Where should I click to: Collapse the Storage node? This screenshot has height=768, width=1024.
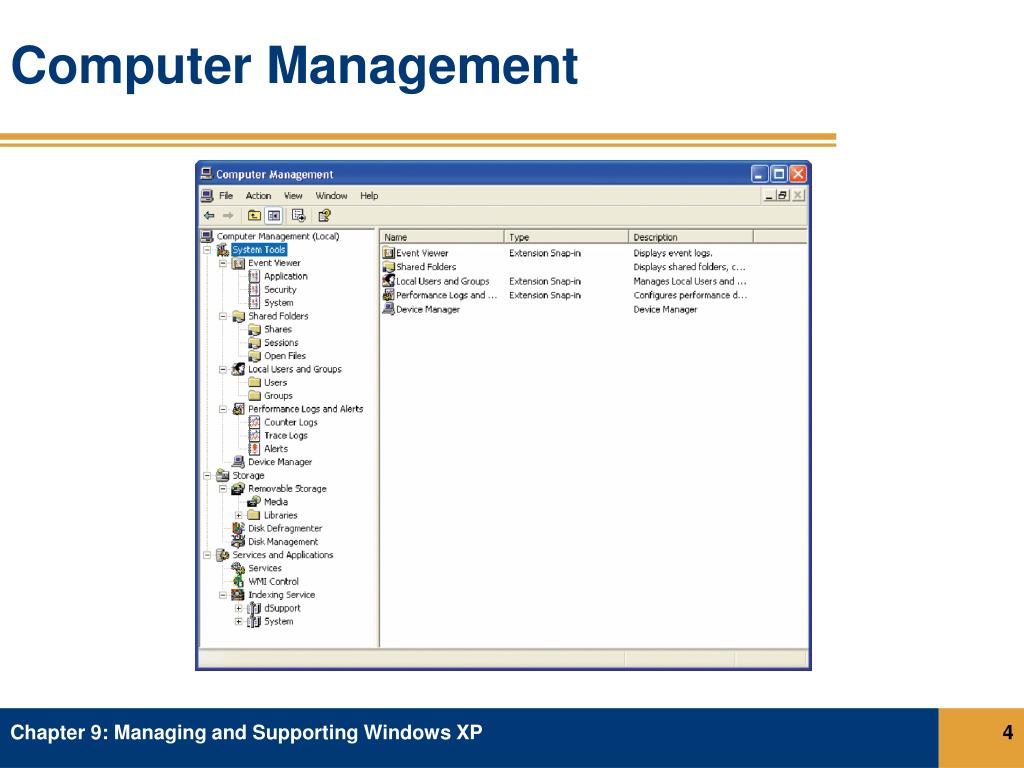207,475
